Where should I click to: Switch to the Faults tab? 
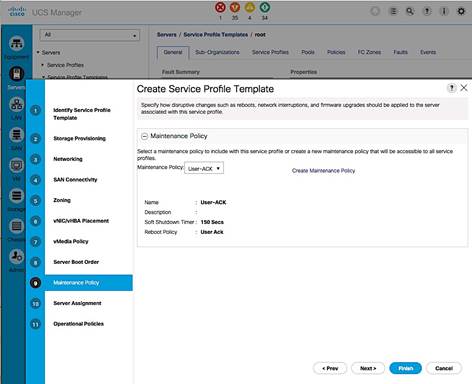pos(400,52)
